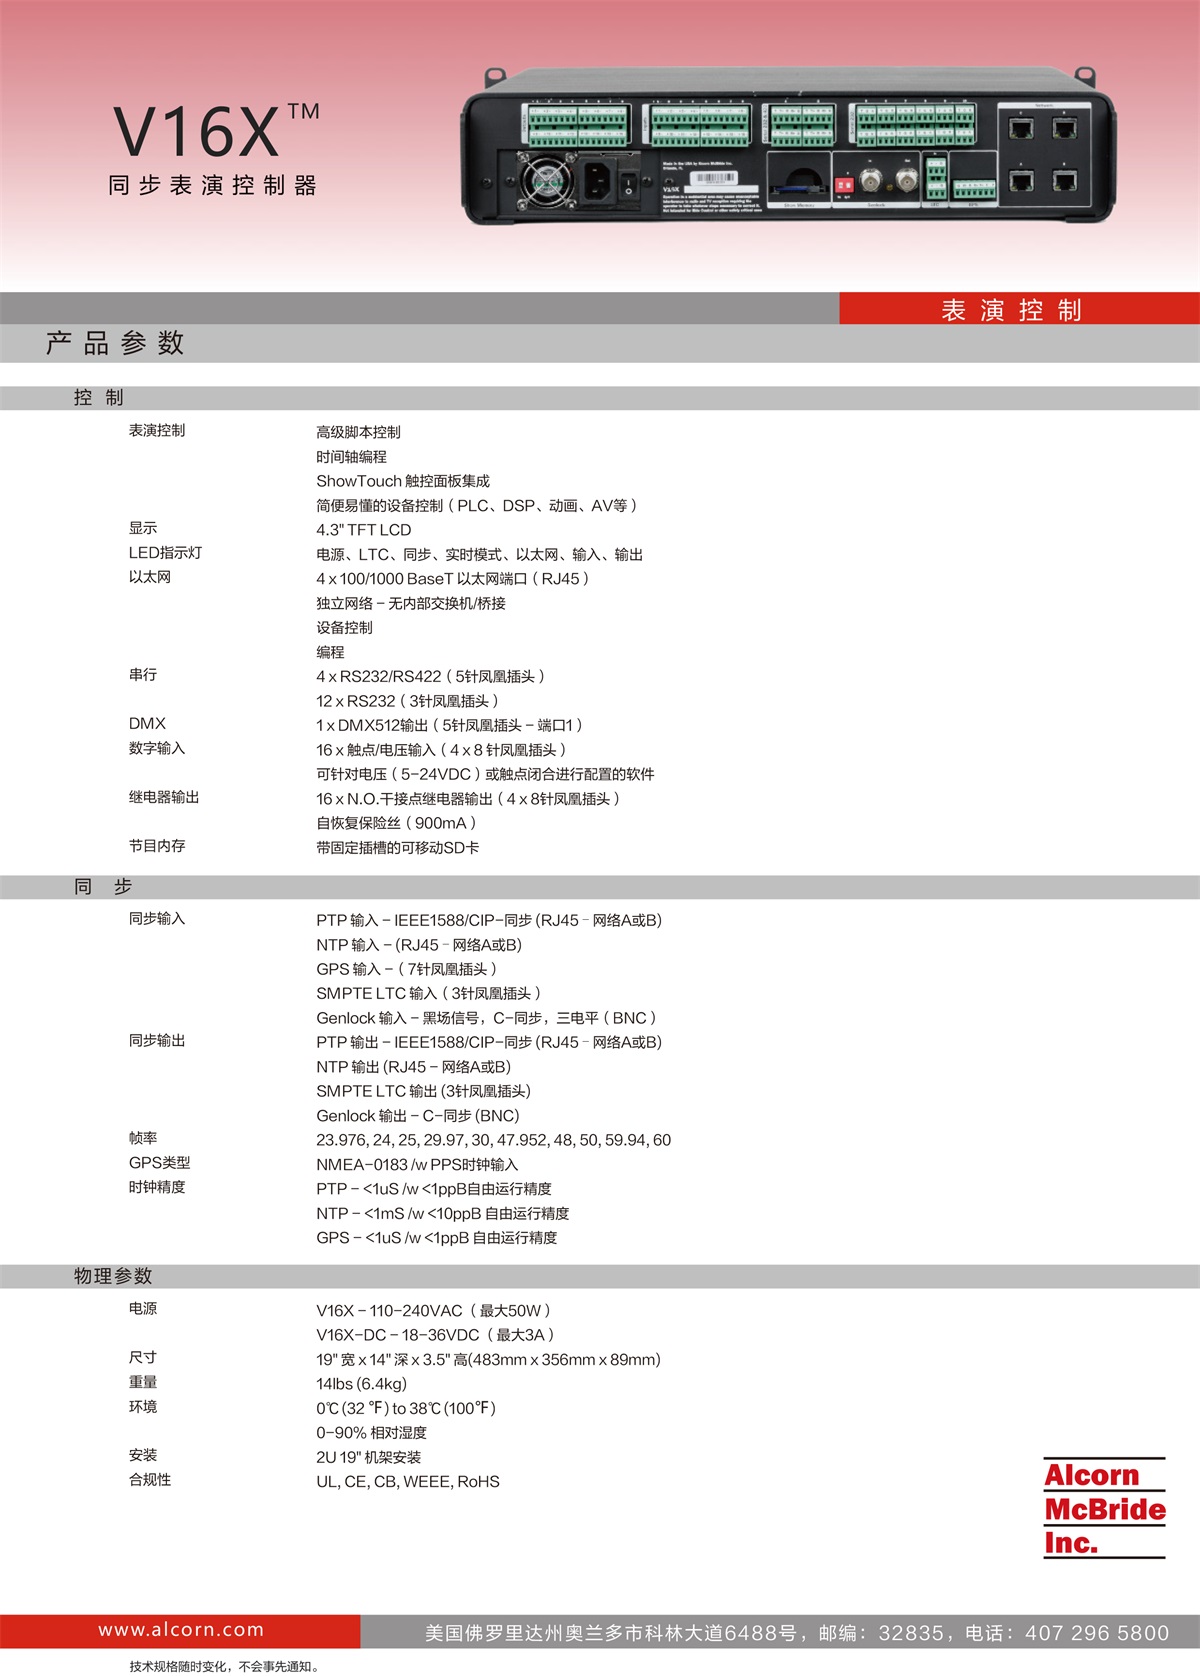Click UL, CE, CB, WEEE, RoHS value
The width and height of the screenshot is (1200, 1676).
click(408, 1482)
